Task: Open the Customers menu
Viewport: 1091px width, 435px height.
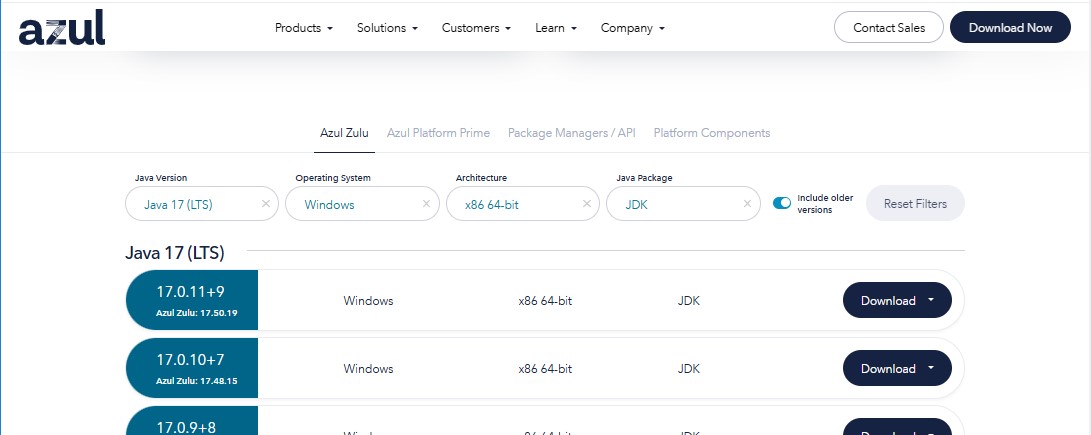Action: tap(476, 28)
